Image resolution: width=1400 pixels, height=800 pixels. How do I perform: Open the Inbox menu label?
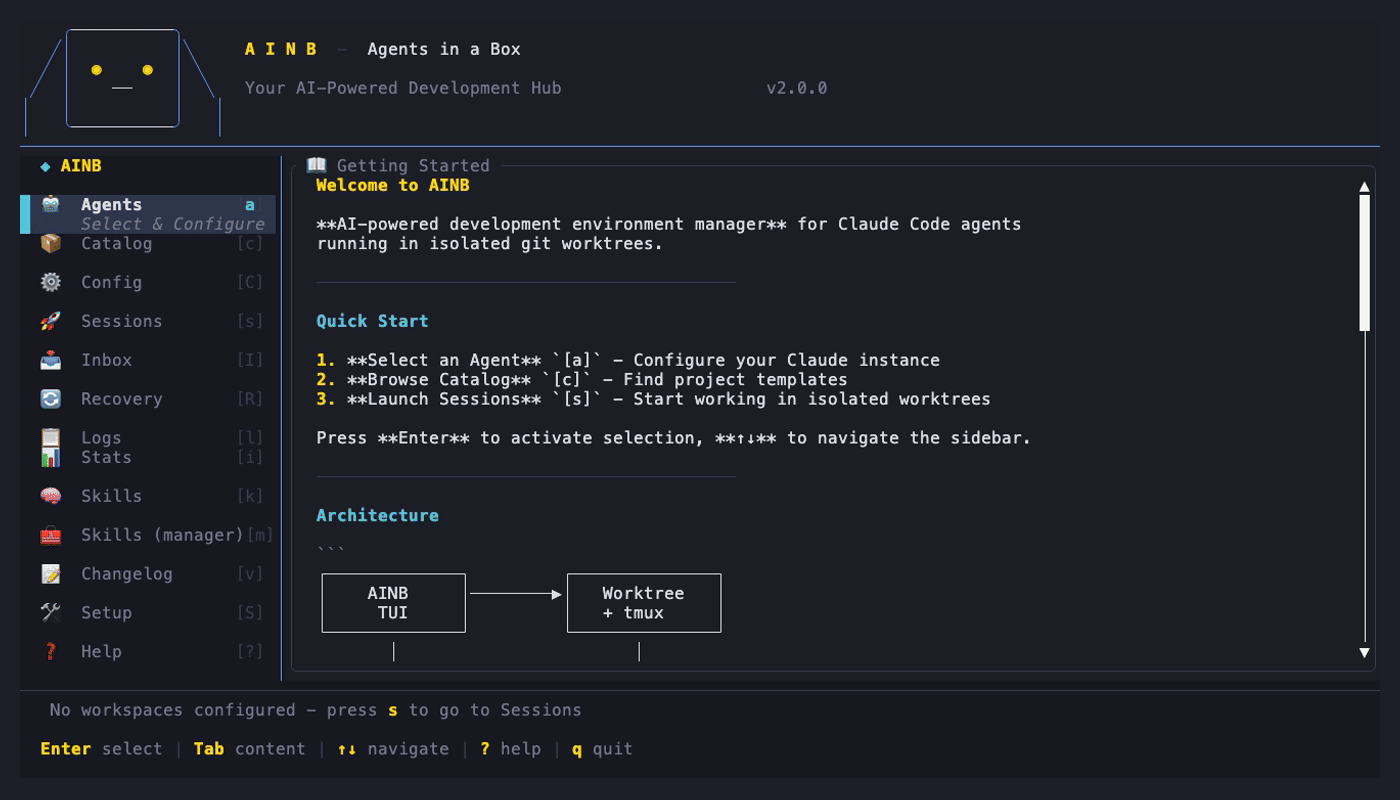coord(107,360)
